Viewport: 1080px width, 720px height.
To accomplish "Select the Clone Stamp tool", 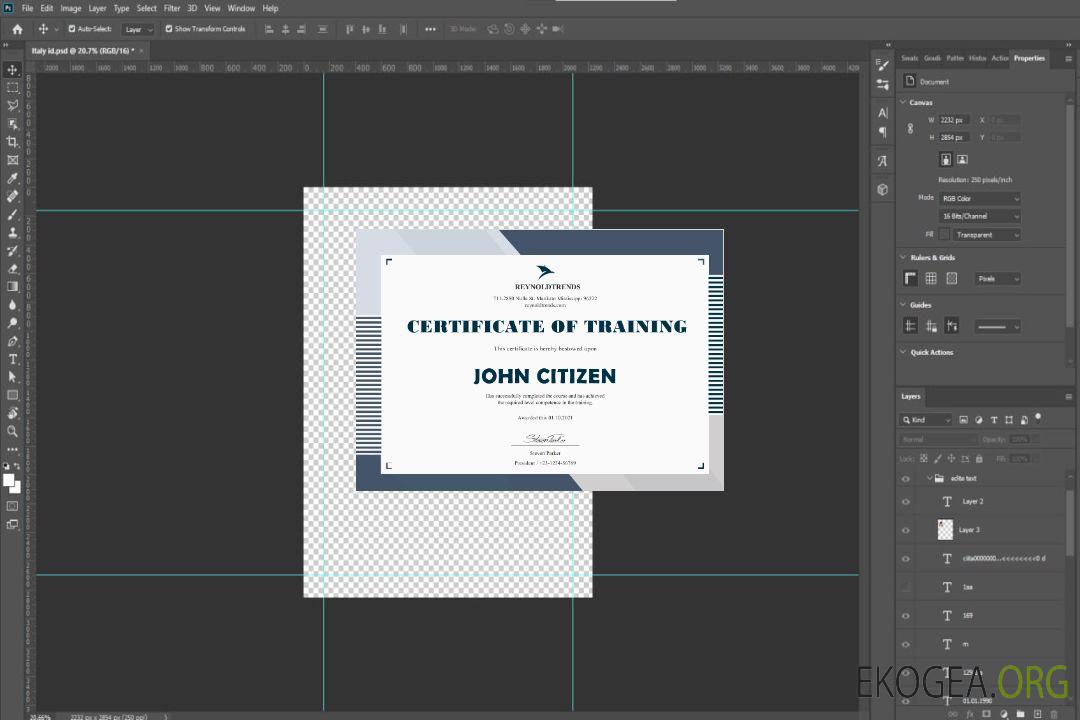I will (x=12, y=232).
